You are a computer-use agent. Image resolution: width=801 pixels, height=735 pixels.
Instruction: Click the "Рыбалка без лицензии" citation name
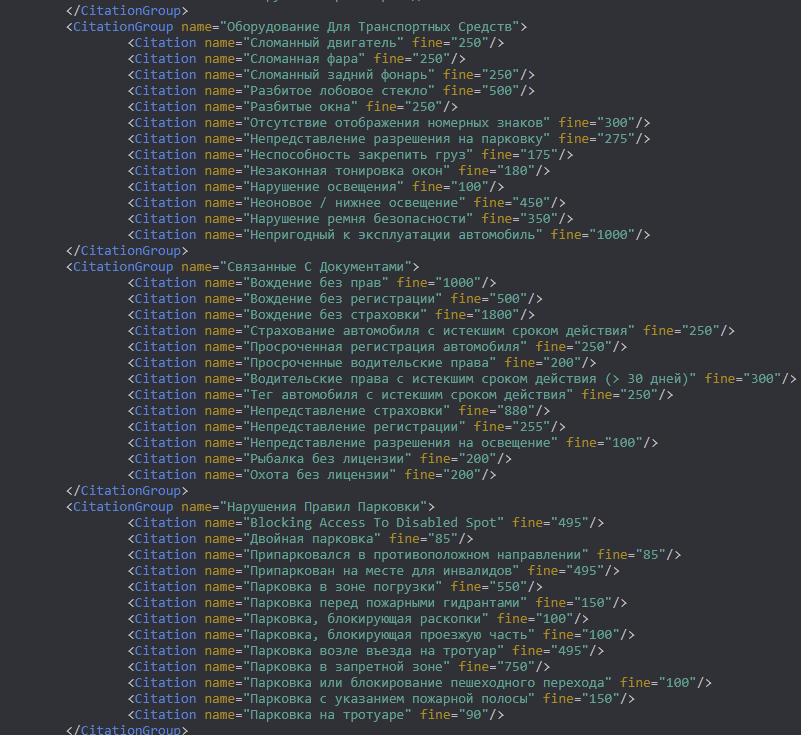(x=324, y=459)
